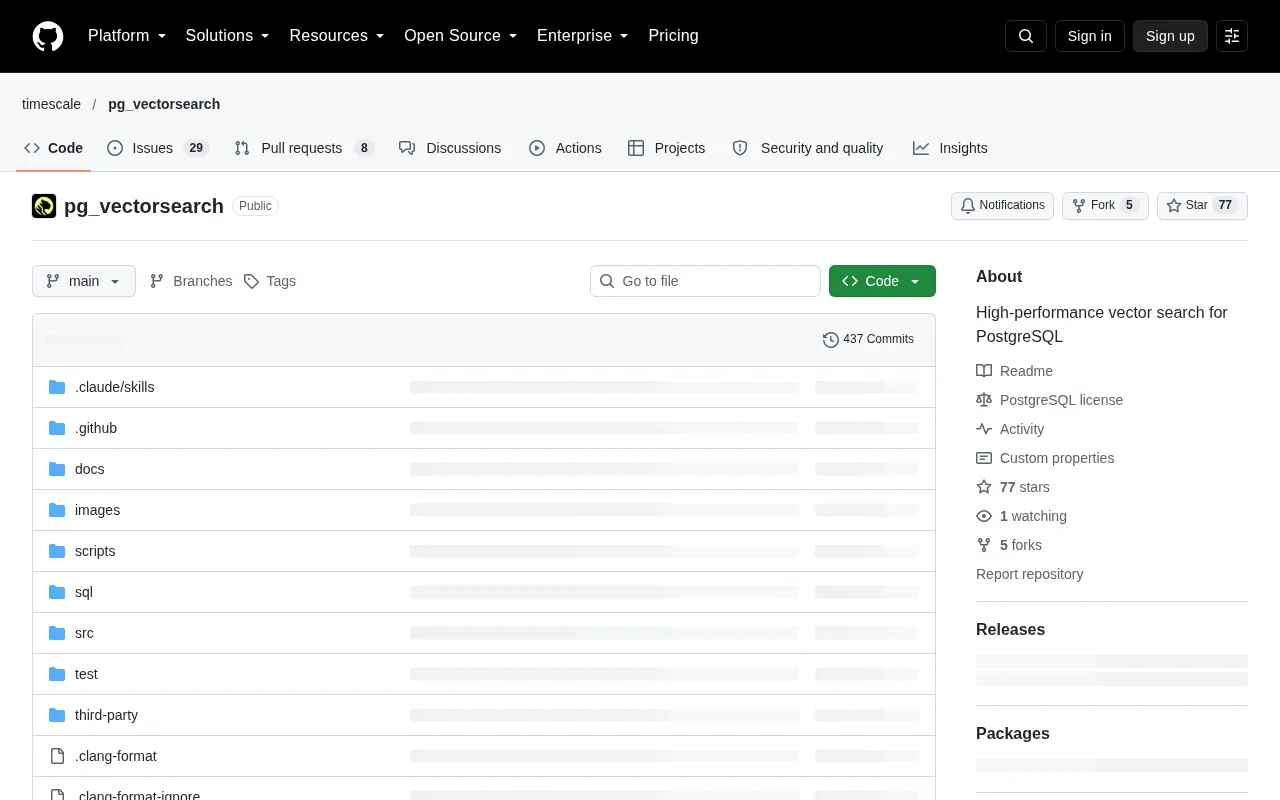
Task: Fork the repository
Action: coord(1105,205)
